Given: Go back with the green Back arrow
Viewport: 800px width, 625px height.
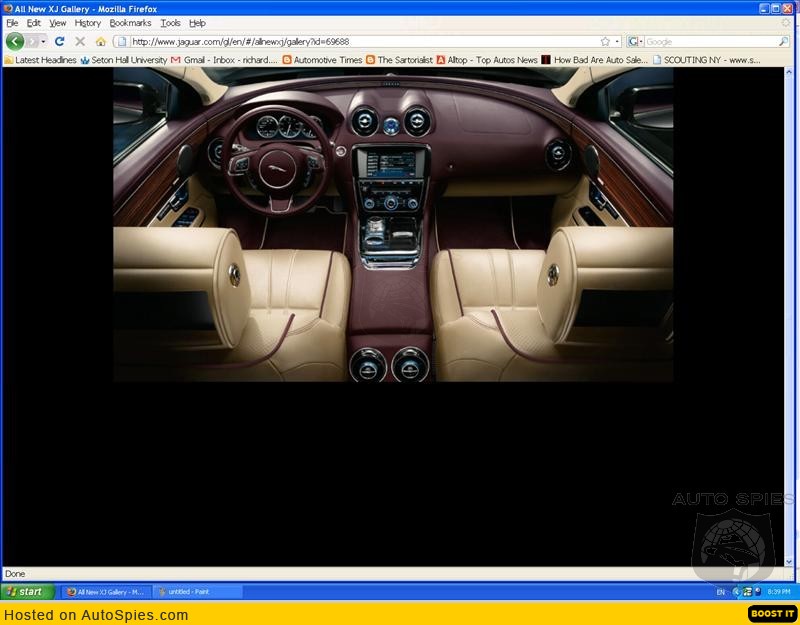Looking at the screenshot, I should pos(15,41).
